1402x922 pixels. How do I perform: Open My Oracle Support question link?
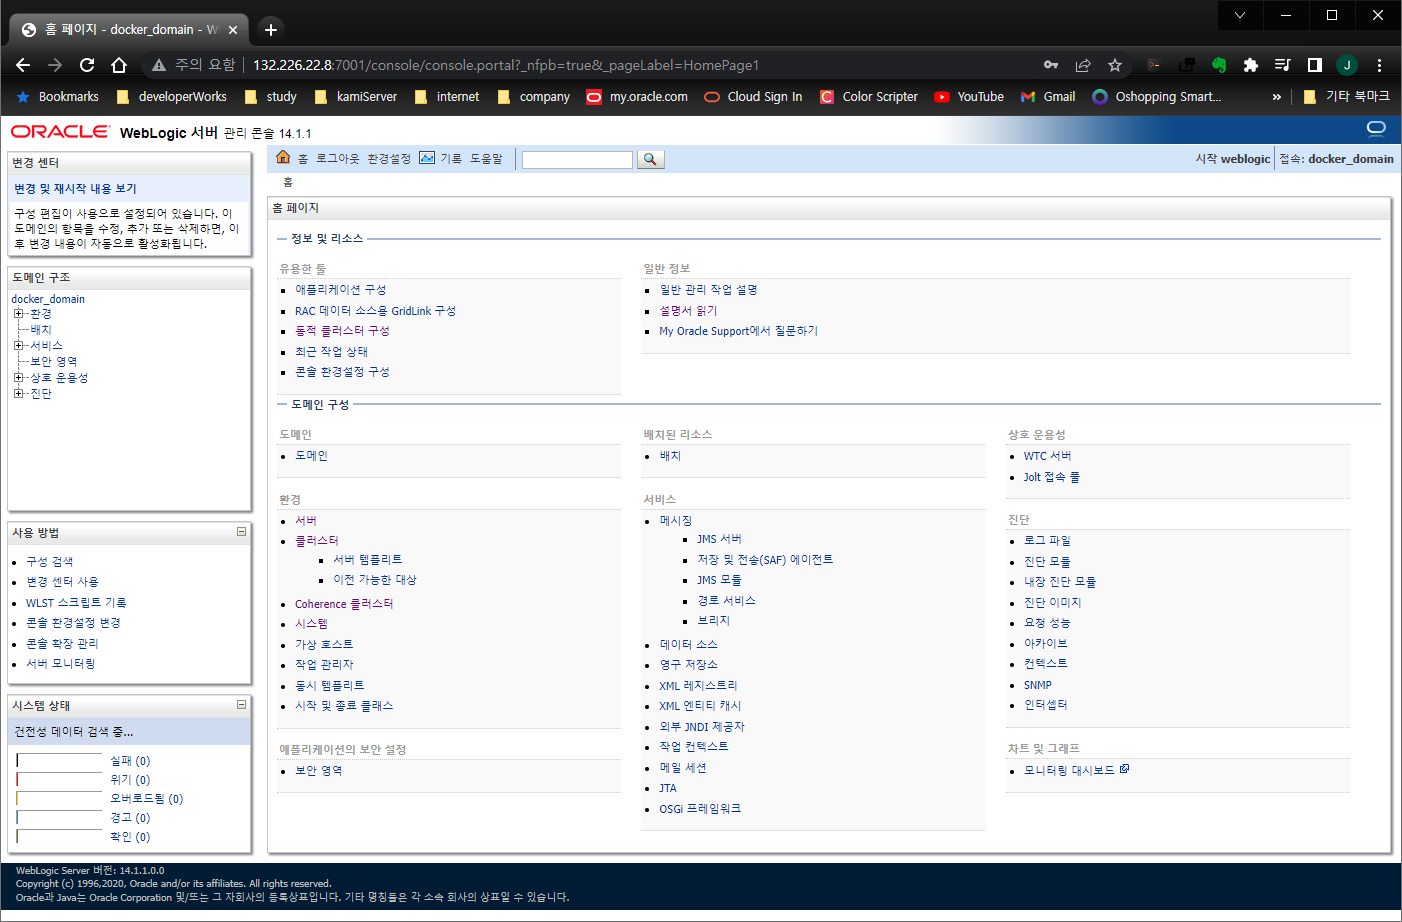point(738,331)
